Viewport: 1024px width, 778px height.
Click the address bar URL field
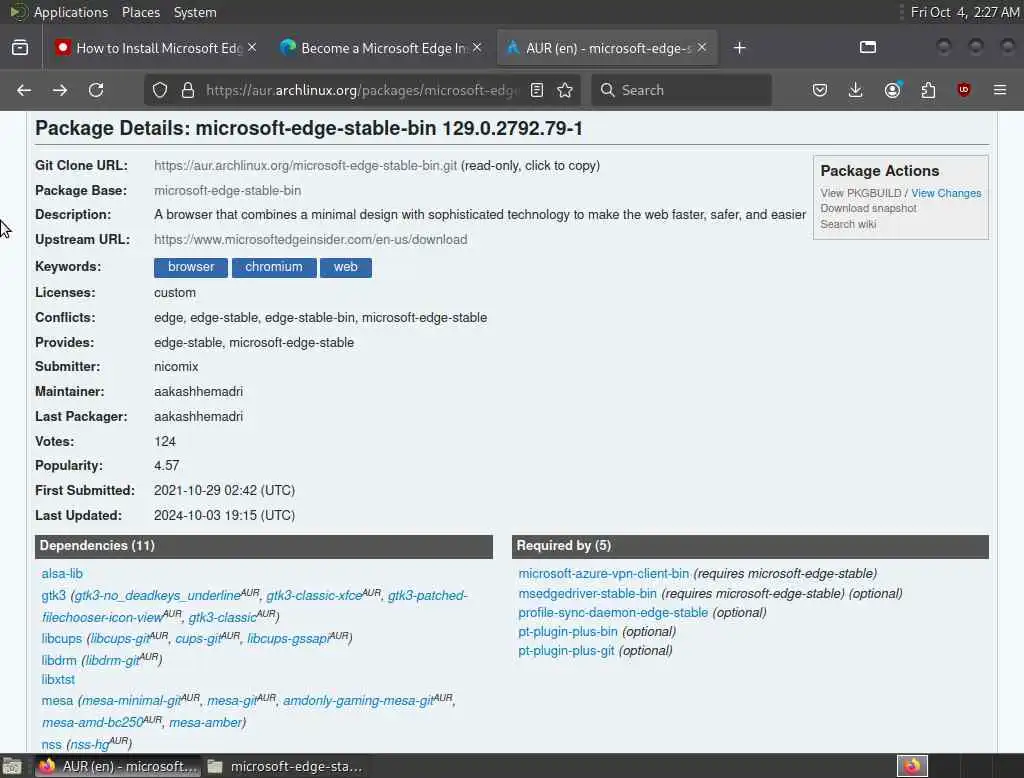[x=362, y=90]
